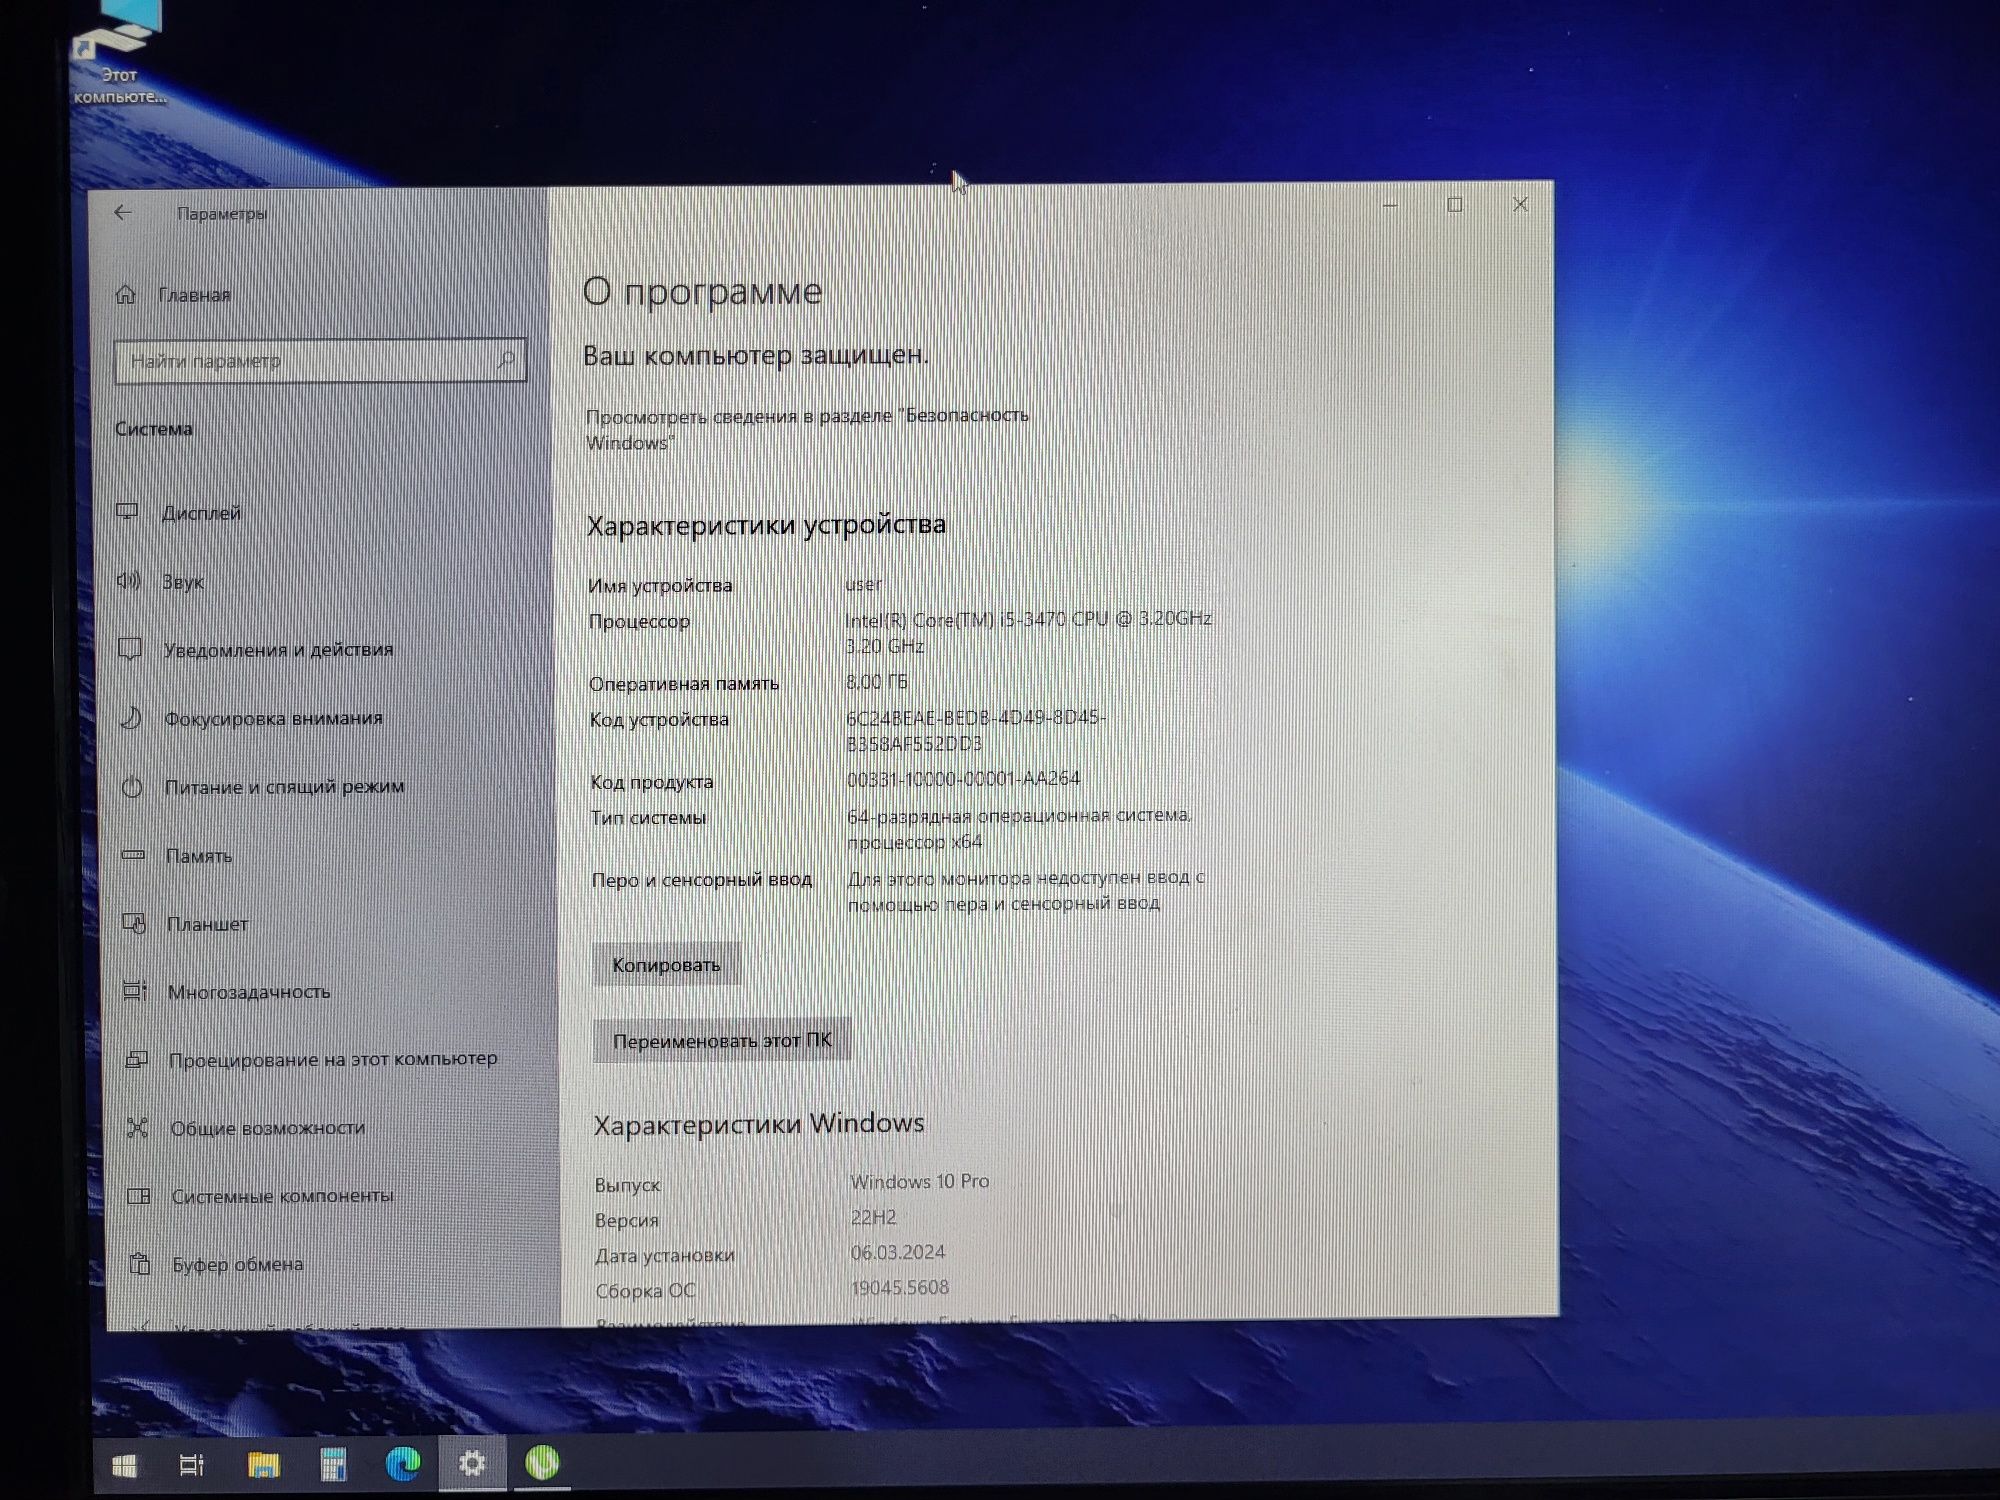Open the Home page via house icon
This screenshot has height=1500, width=2000.
pos(126,294)
